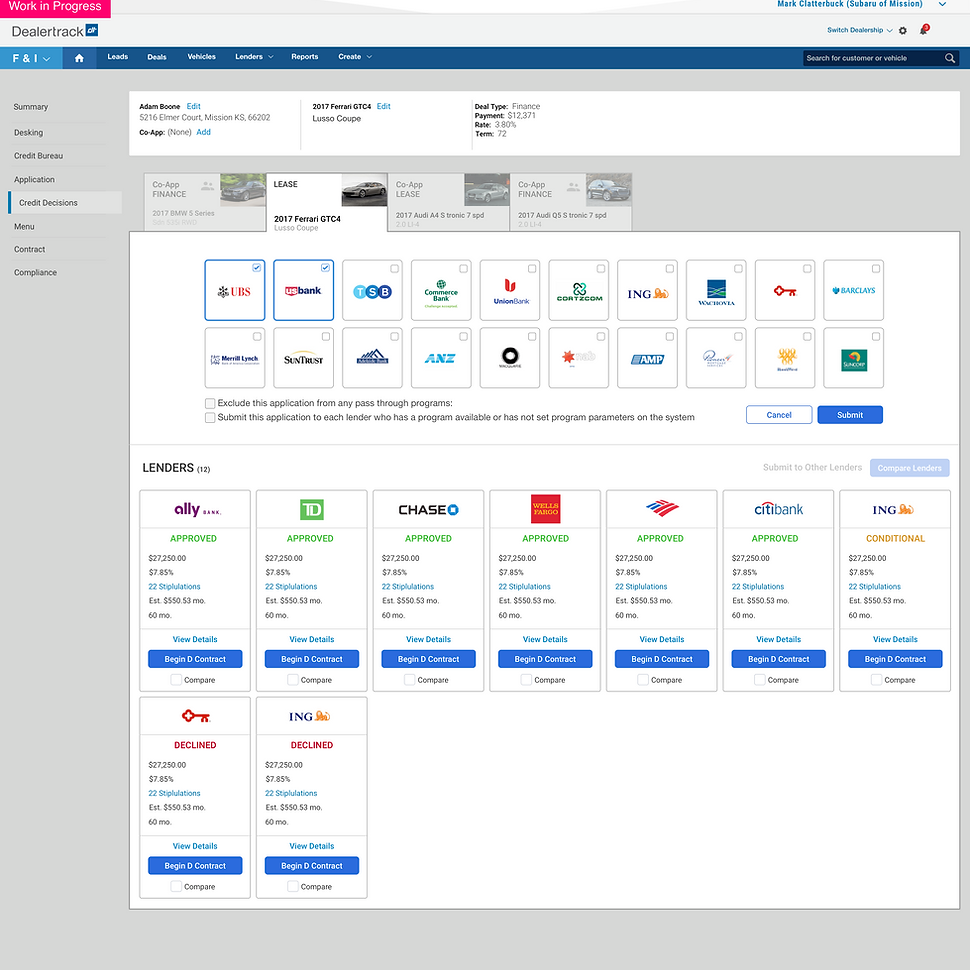Click the Chase logo
Viewport: 970px width, 970px height.
[x=428, y=510]
